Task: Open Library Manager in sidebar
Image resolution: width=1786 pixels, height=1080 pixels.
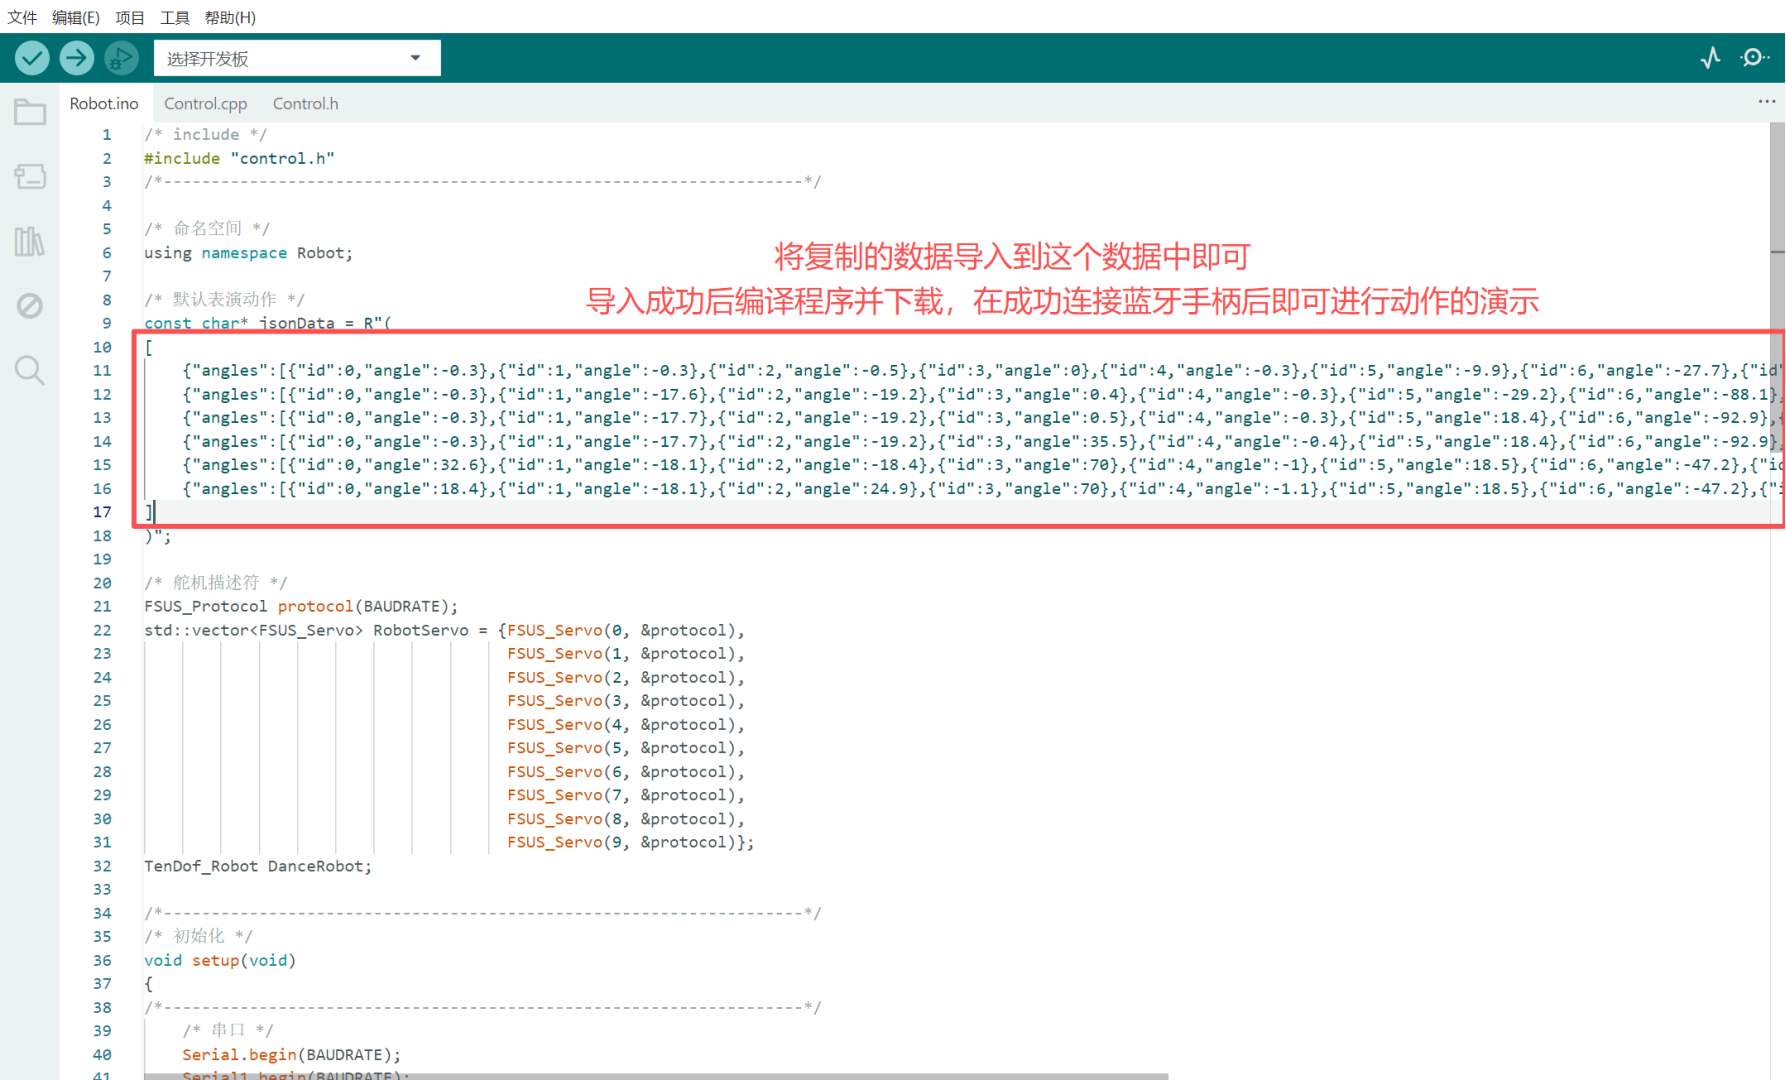Action: [30, 241]
